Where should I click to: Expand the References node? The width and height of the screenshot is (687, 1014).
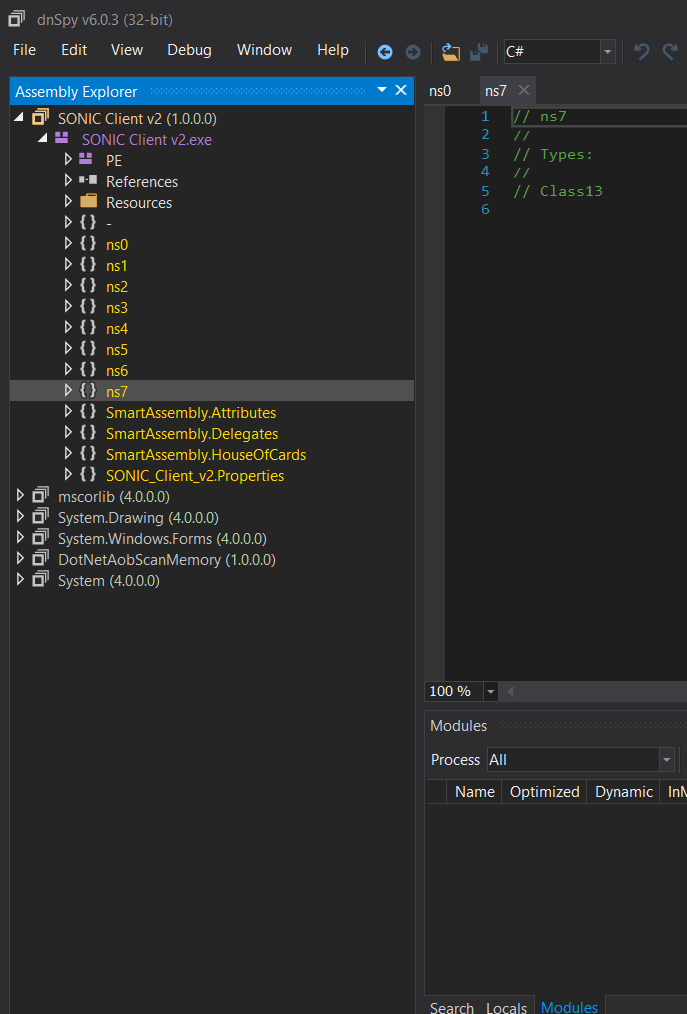pyautogui.click(x=68, y=180)
